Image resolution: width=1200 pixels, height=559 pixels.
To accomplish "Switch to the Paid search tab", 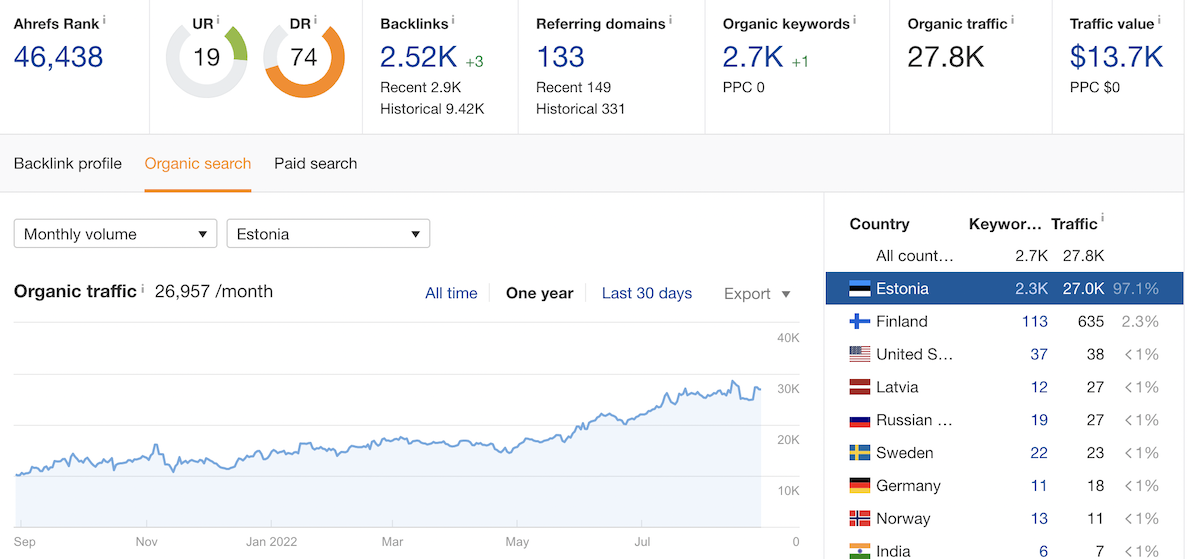I will click(316, 163).
